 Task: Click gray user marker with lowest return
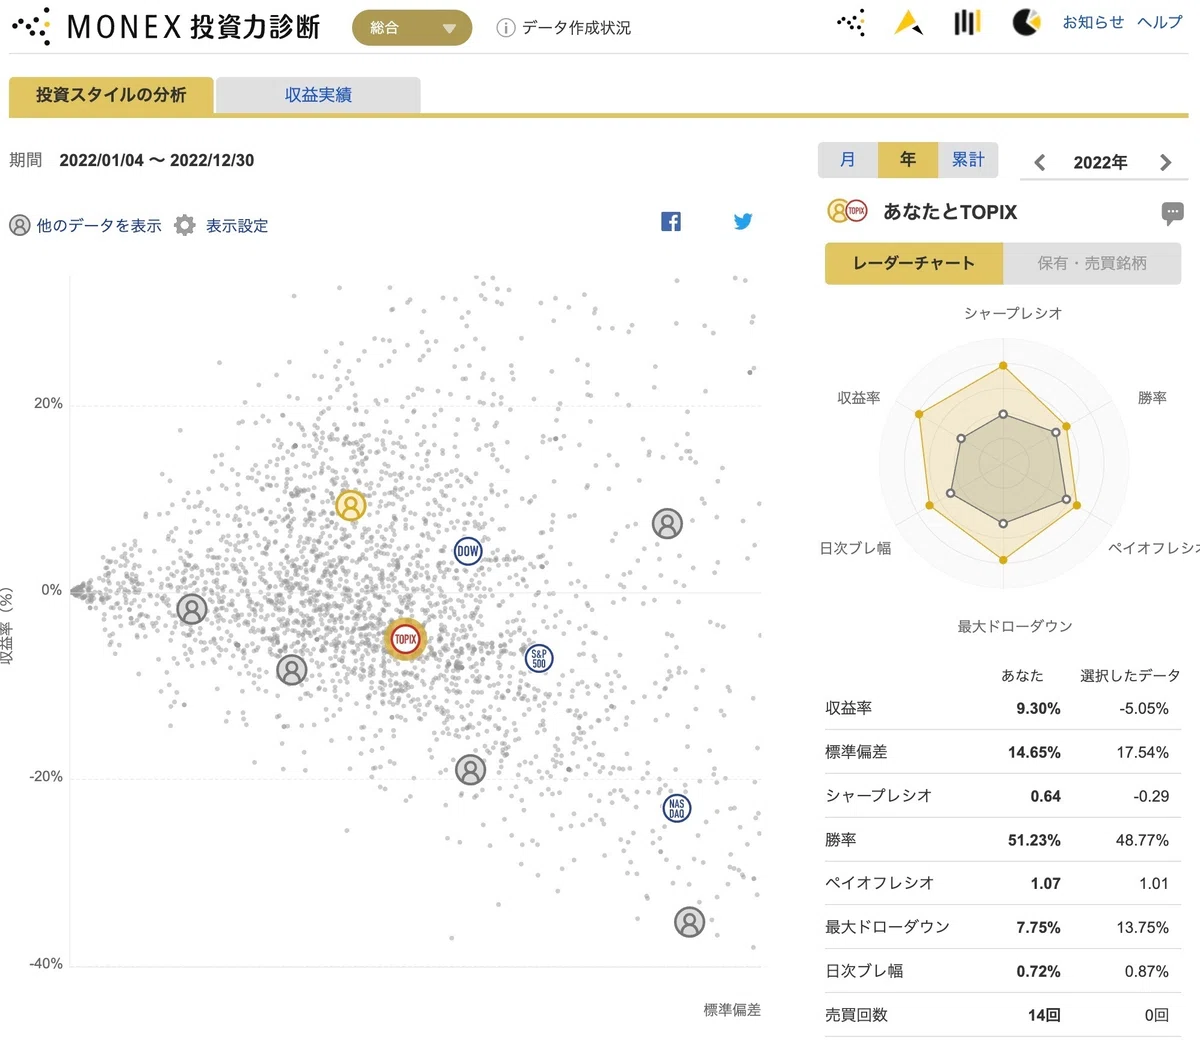click(690, 922)
